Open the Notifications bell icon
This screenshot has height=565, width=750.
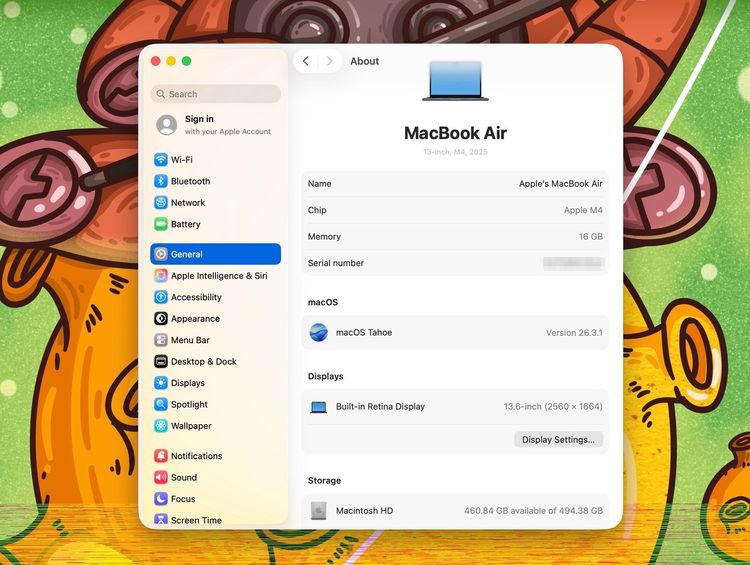(x=161, y=456)
